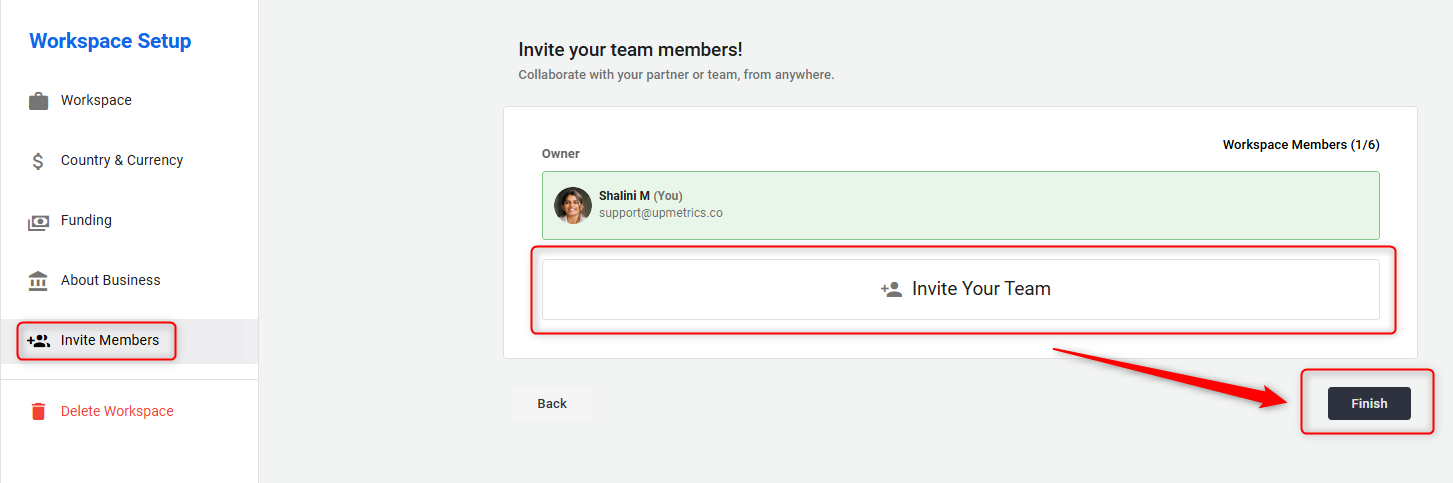Click Shalini M's profile avatar
This screenshot has width=1453, height=483.
pos(573,205)
